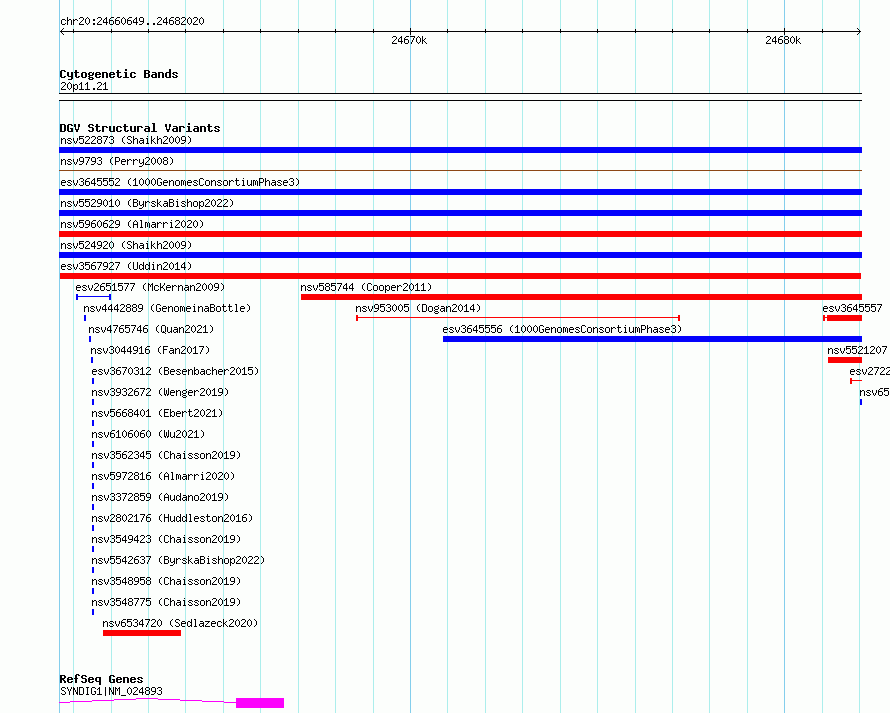Click the red bar under esv3645557
Viewport: 890px width, 713px height.
click(x=843, y=318)
